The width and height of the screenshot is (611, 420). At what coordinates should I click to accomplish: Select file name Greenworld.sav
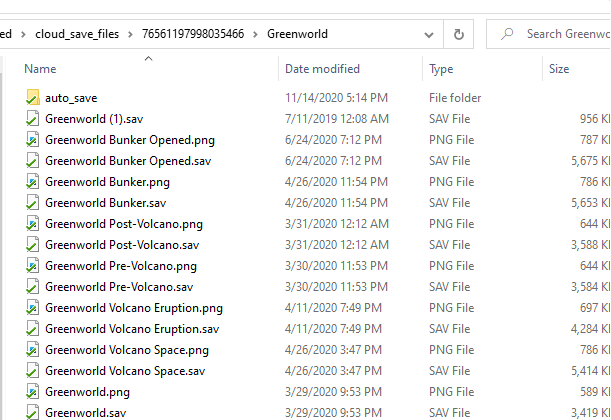[x=86, y=413]
